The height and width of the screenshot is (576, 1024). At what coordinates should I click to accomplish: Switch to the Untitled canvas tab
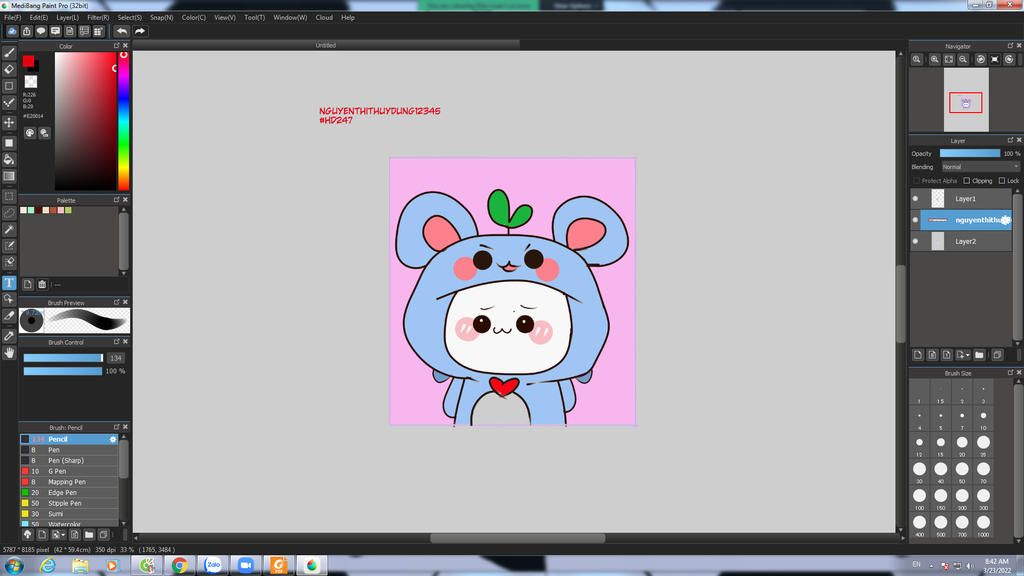click(x=326, y=45)
